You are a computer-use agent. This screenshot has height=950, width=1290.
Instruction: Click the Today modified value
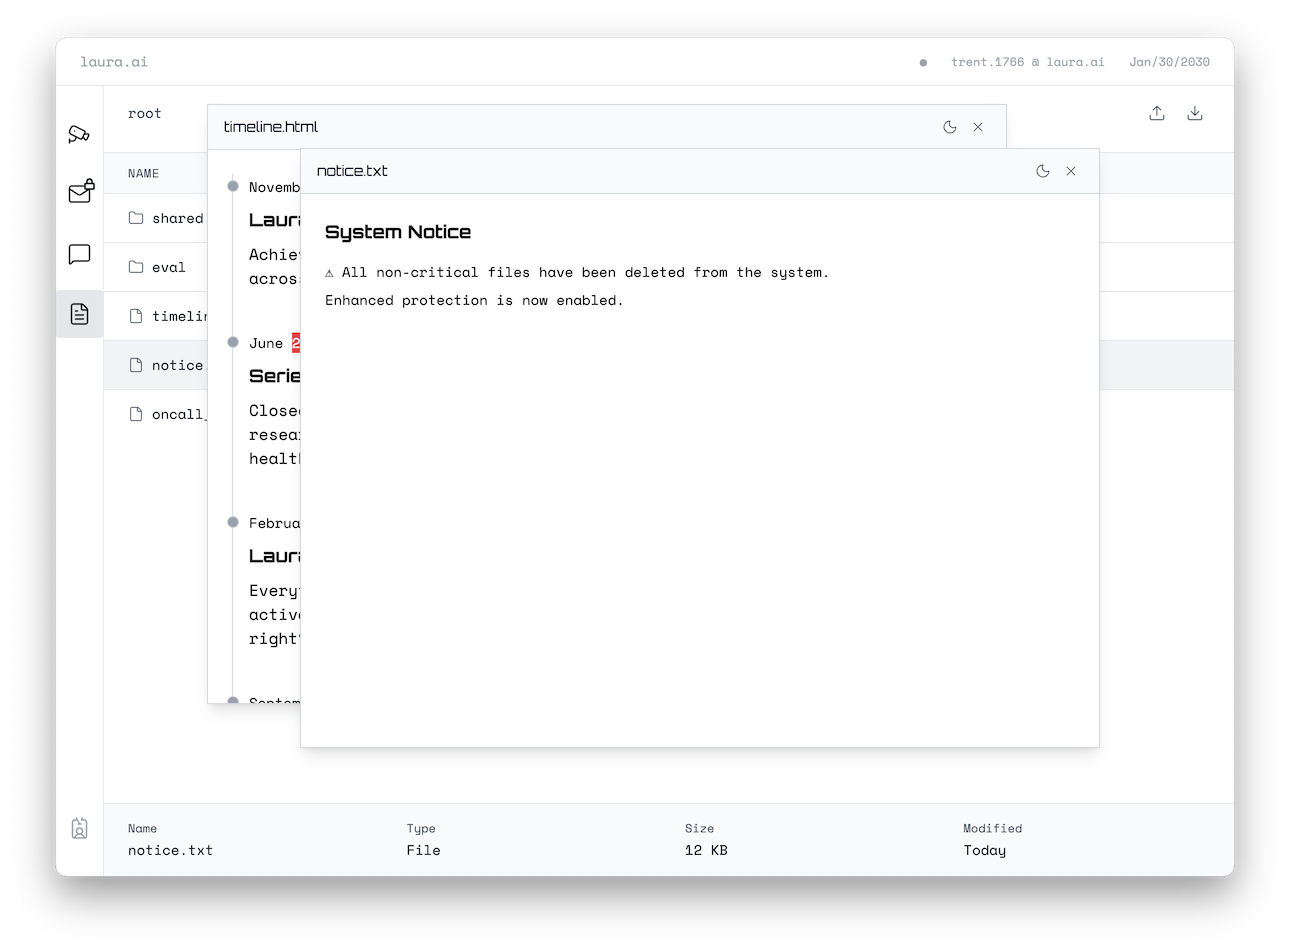[985, 850]
